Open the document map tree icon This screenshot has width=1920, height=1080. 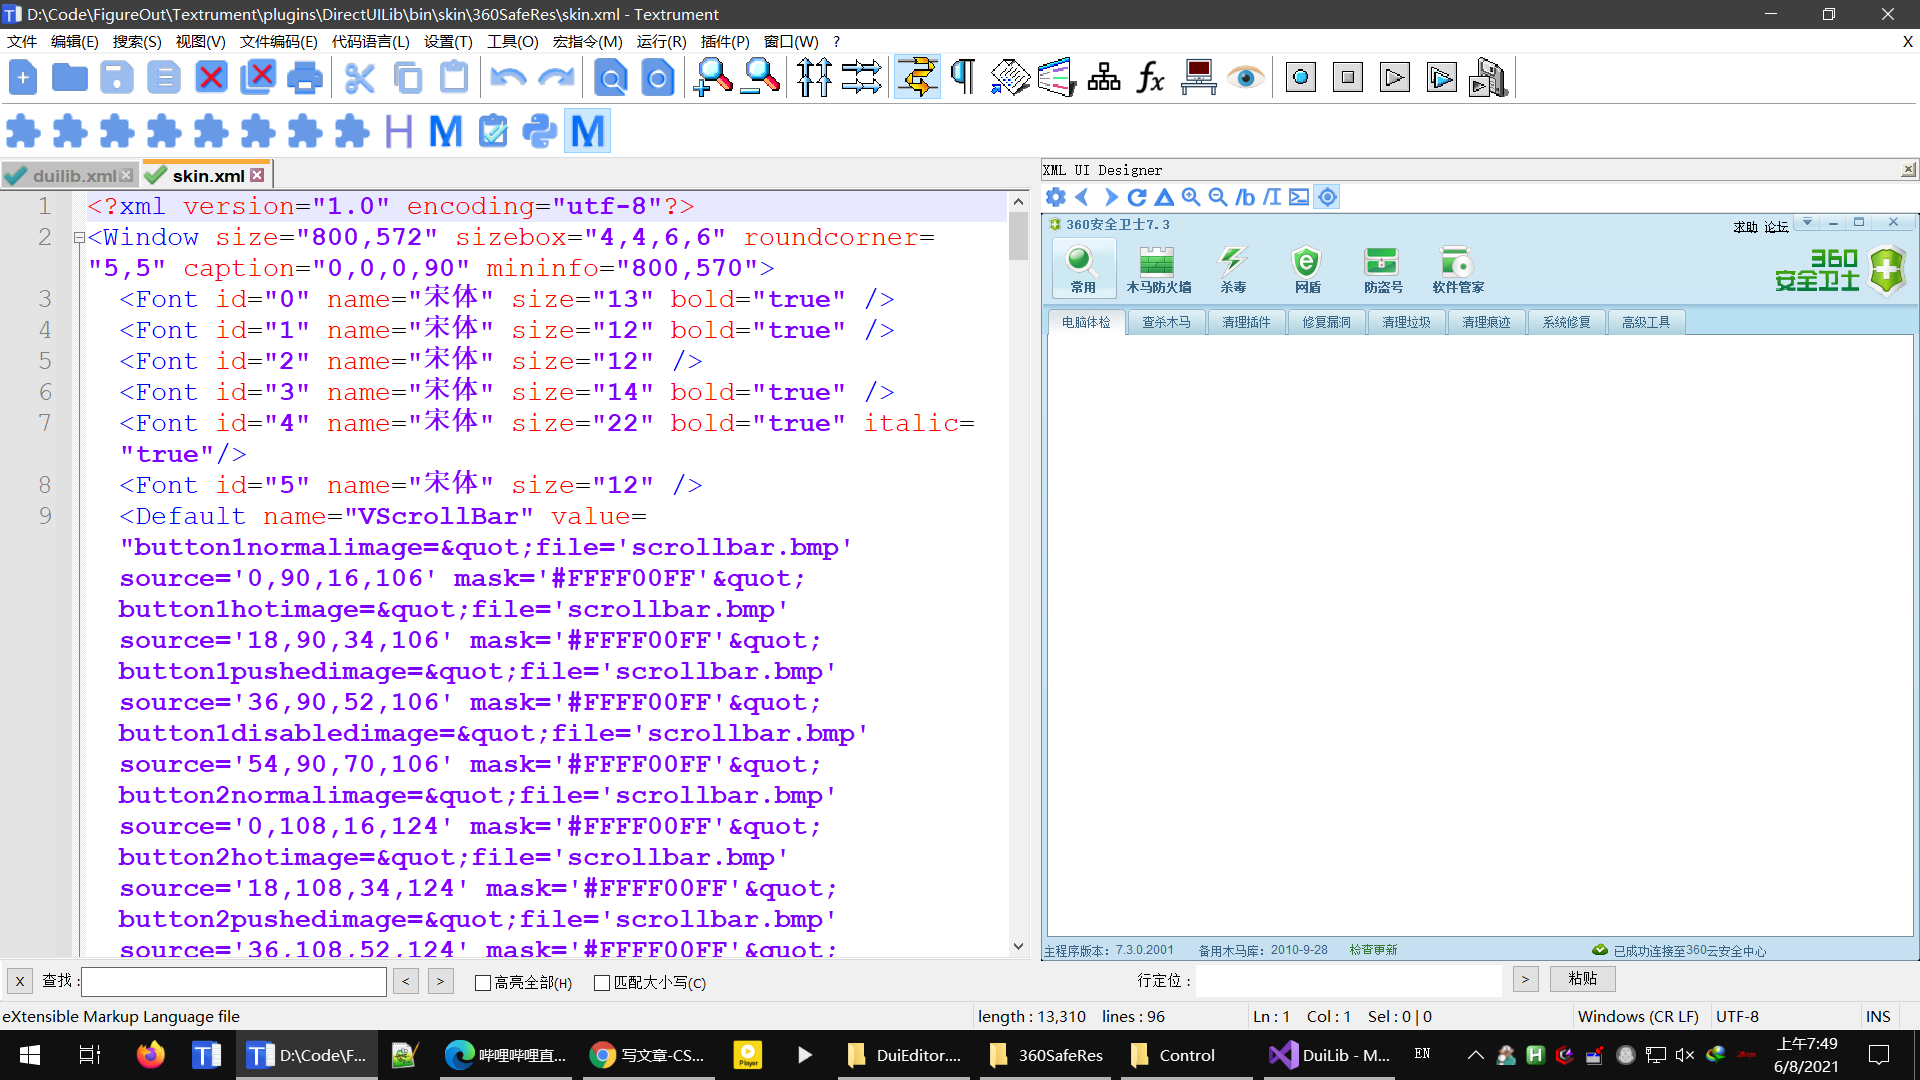pos(1104,77)
